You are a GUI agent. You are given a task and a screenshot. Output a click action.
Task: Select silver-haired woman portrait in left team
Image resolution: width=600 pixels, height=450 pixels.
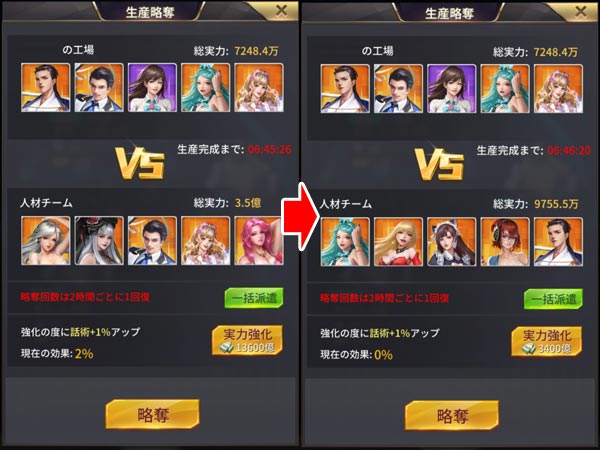pos(46,241)
